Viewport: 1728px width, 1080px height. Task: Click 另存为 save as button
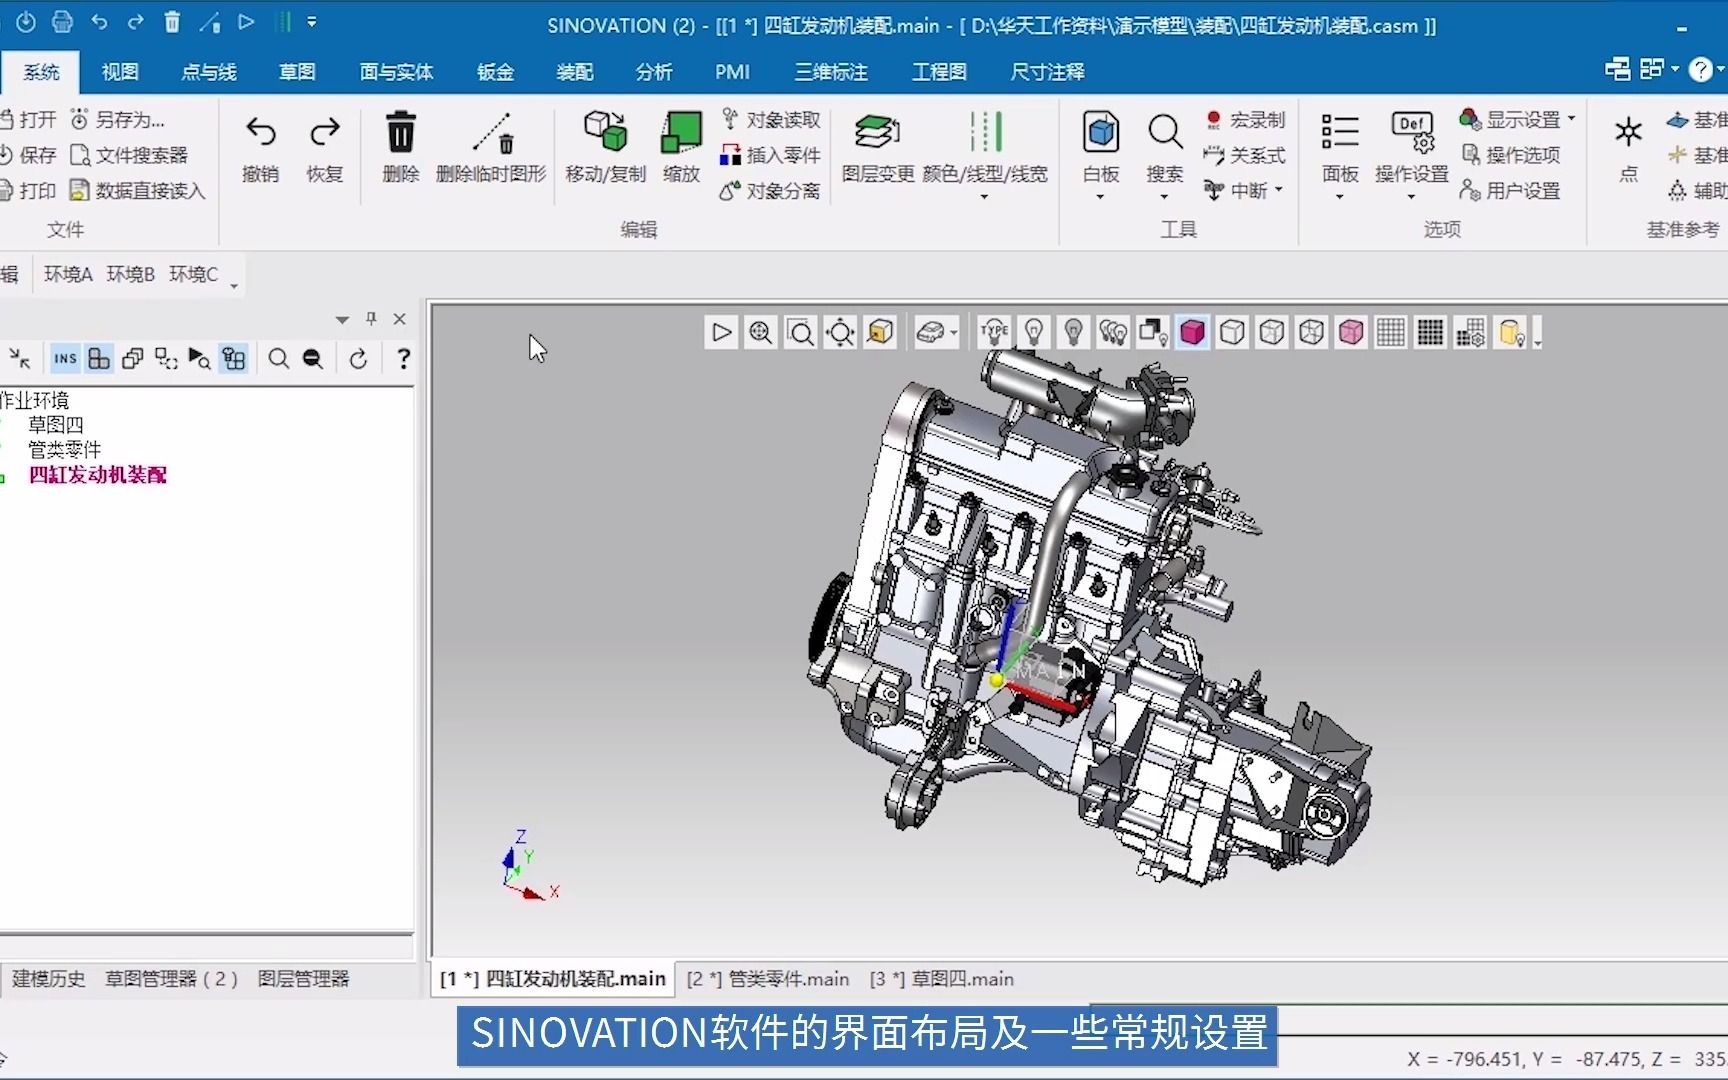pos(117,120)
